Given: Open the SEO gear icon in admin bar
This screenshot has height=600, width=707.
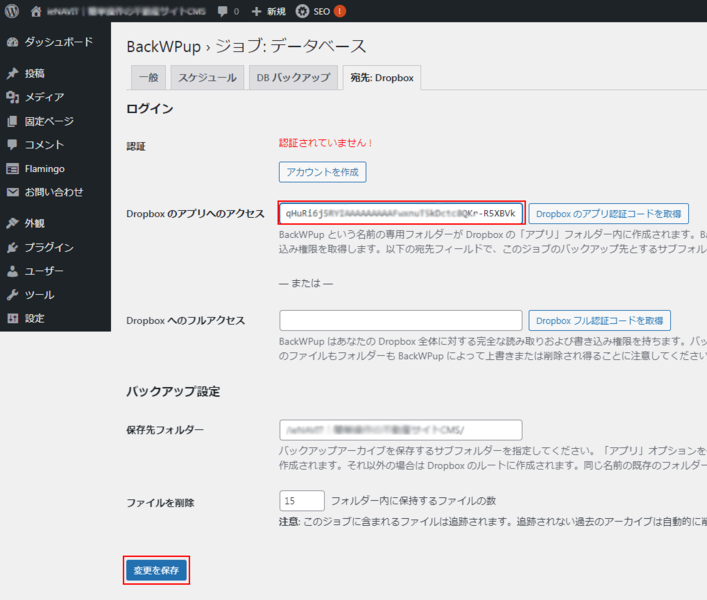Looking at the screenshot, I should pyautogui.click(x=302, y=11).
